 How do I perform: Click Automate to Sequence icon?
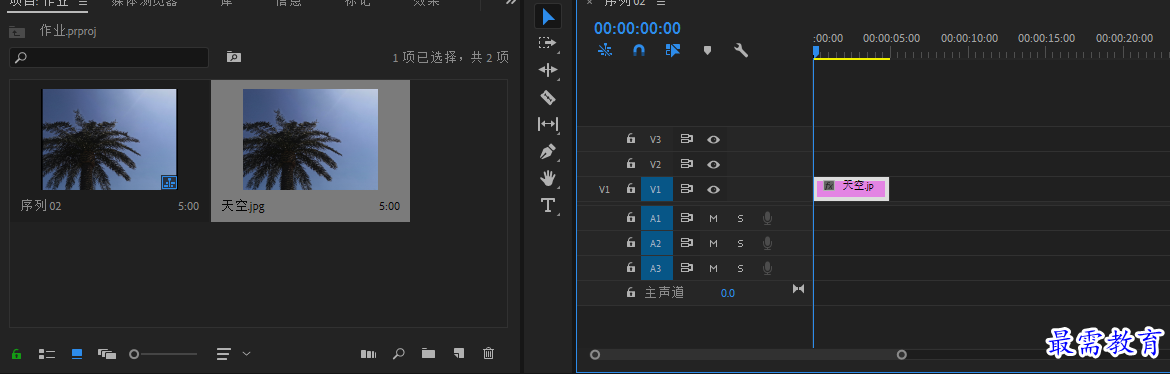[369, 354]
